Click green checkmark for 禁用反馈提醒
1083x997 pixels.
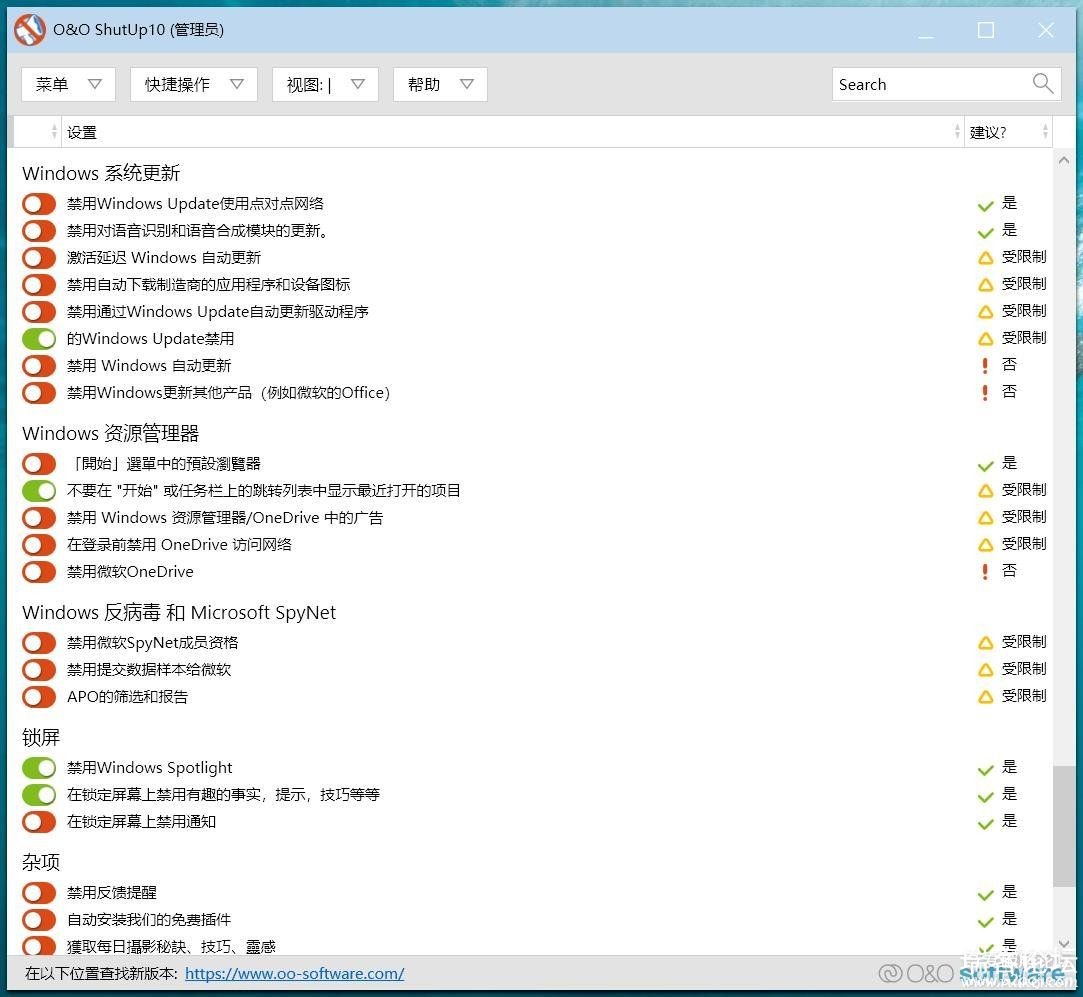pyautogui.click(x=986, y=895)
